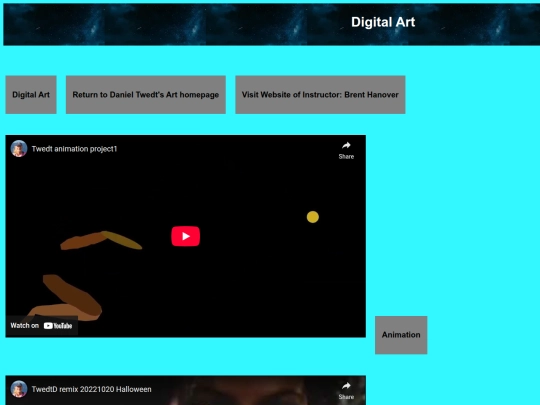Click the Digital Art page header title
Viewport: 540px width, 405px height.
(383, 22)
